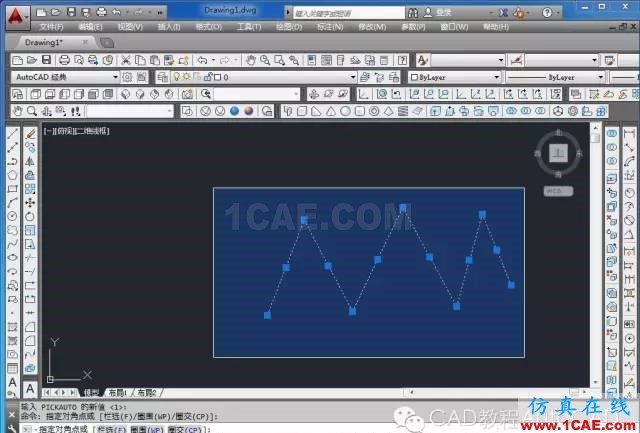Select the Spline draw tool

click(x=13, y=244)
